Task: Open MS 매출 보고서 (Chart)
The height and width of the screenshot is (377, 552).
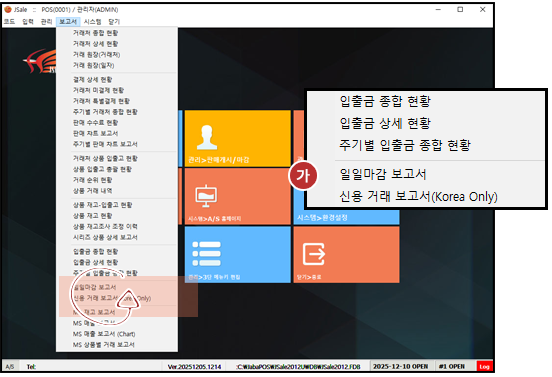Action: pyautogui.click(x=104, y=334)
